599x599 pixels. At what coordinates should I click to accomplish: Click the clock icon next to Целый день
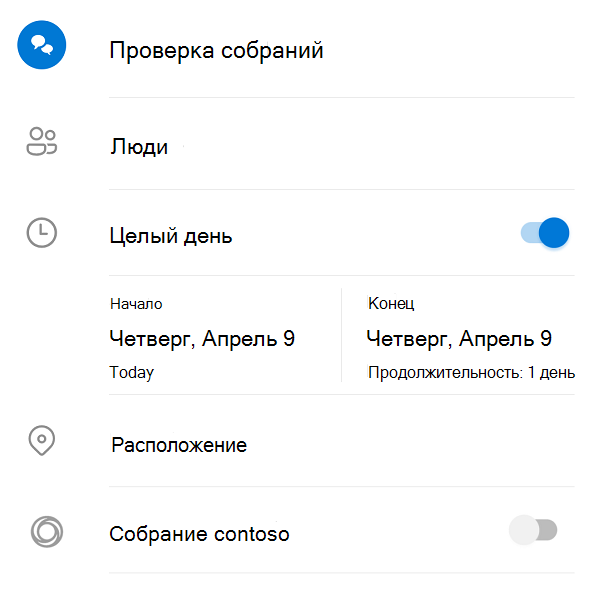(x=42, y=233)
